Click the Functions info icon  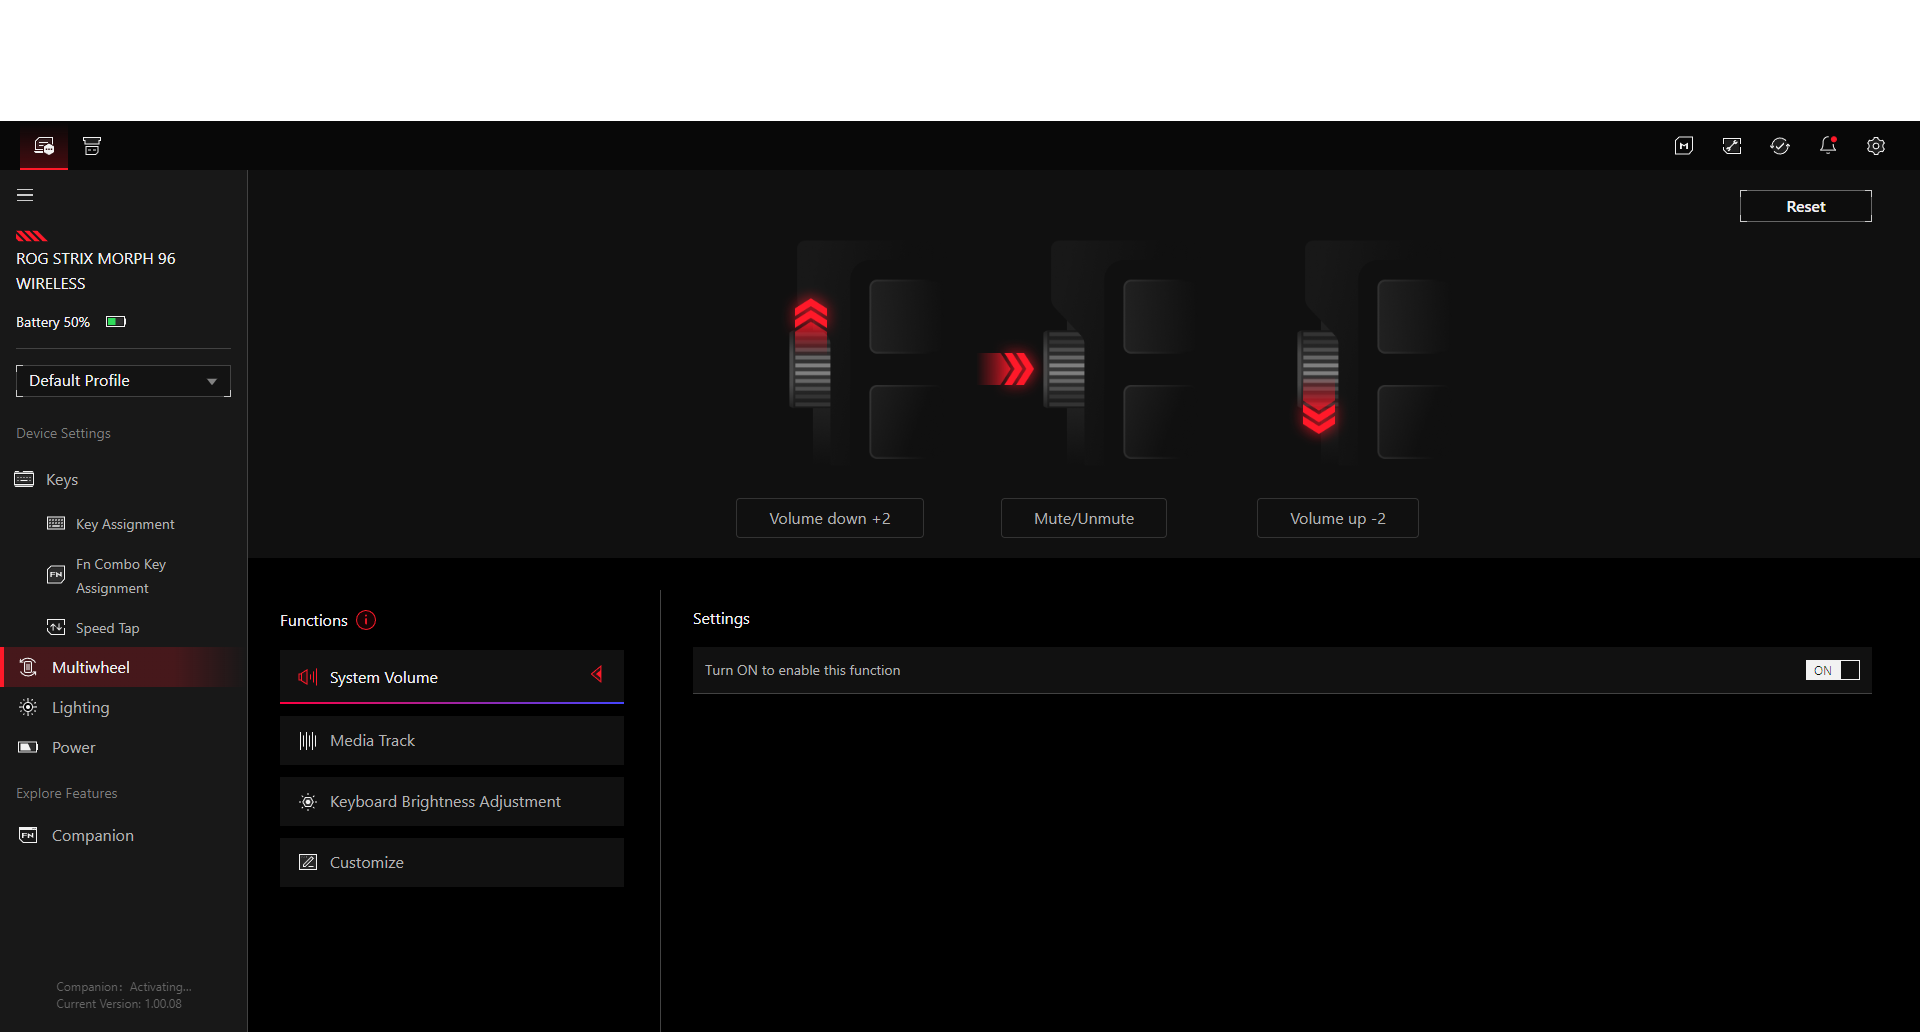pos(366,620)
